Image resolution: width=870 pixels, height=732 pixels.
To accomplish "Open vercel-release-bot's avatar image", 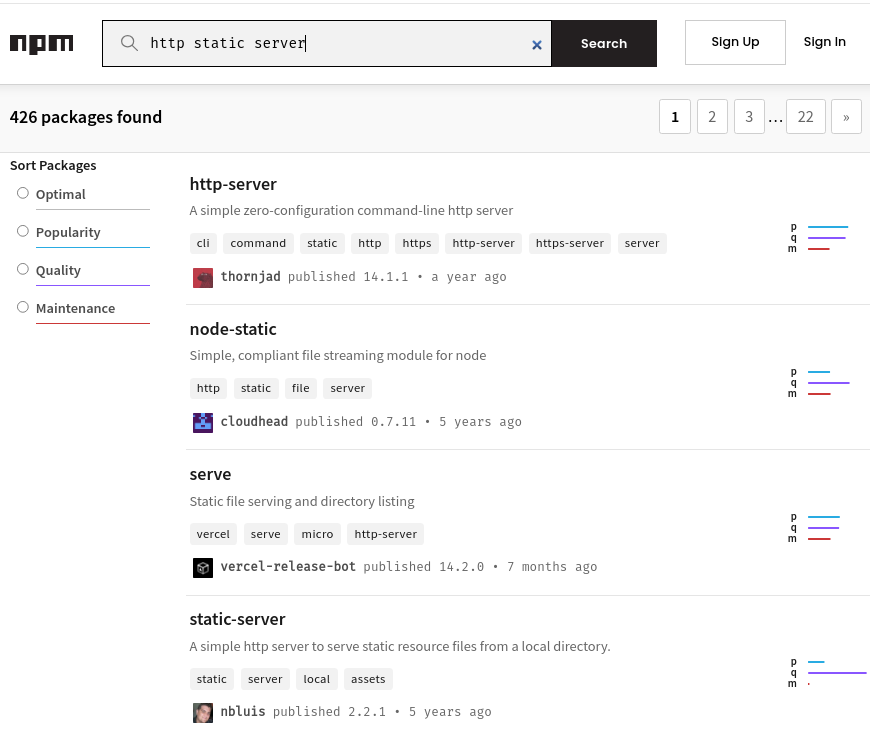I will click(x=203, y=567).
